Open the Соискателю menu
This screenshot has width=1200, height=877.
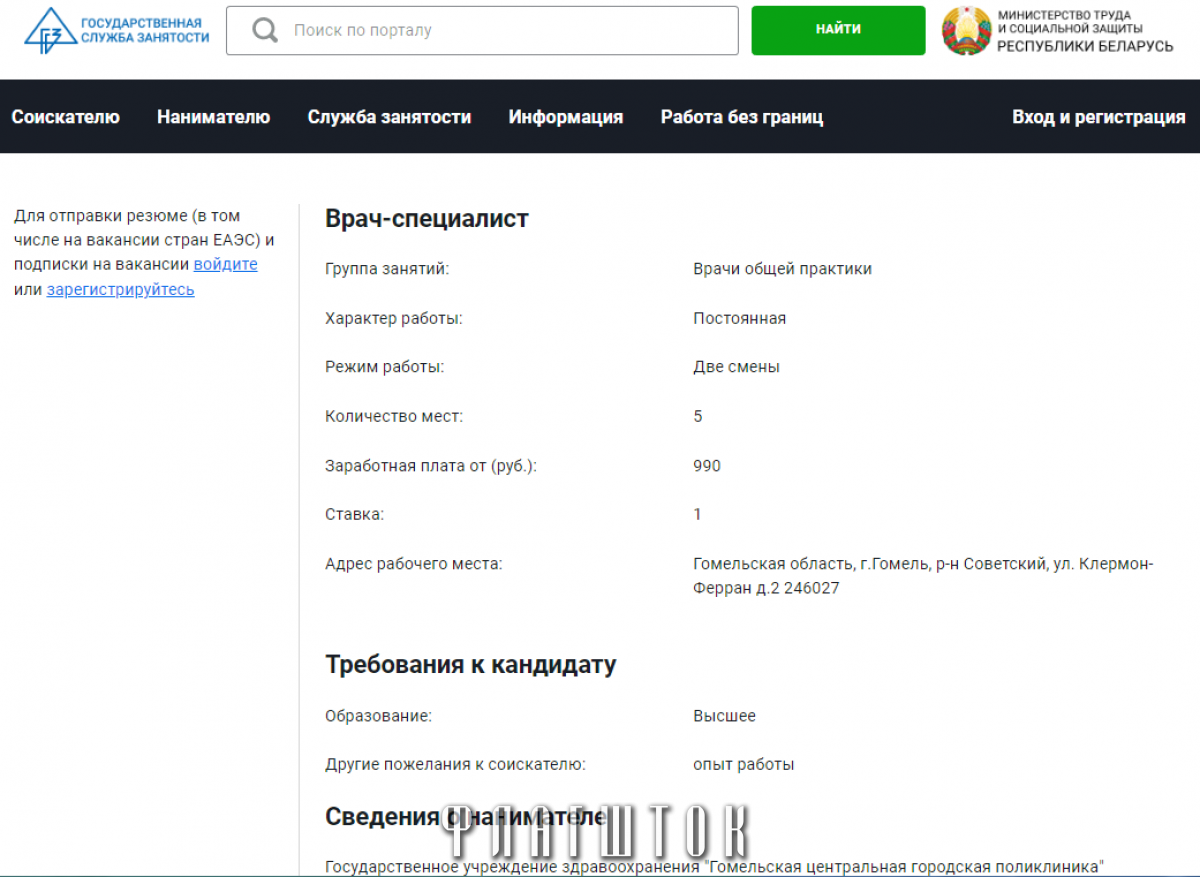pos(66,117)
